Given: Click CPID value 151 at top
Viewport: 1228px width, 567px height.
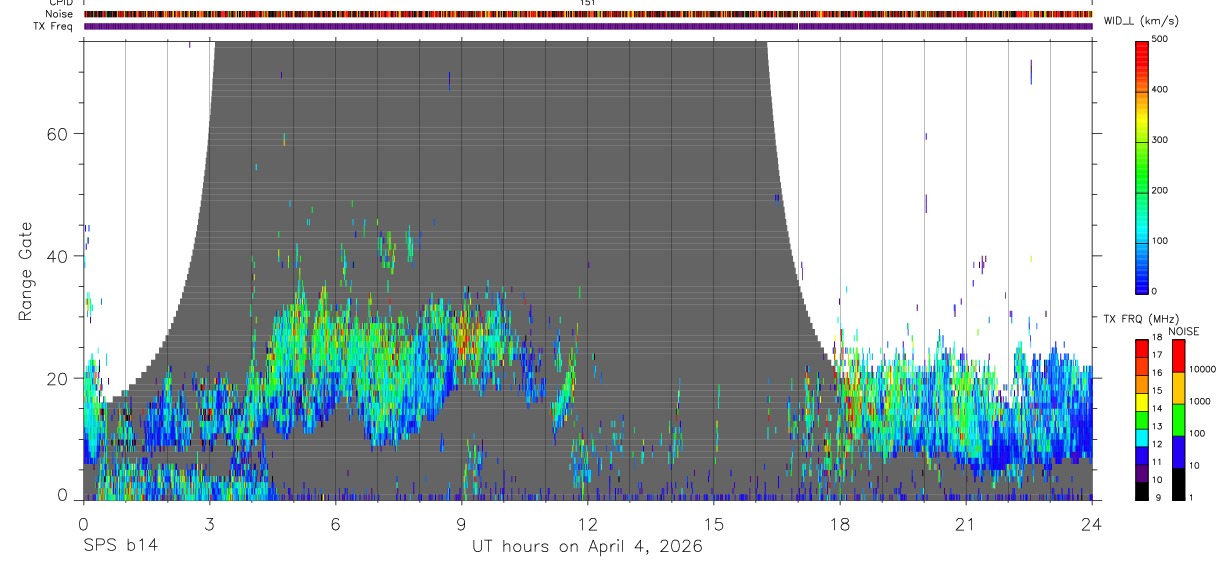Looking at the screenshot, I should [588, 4].
